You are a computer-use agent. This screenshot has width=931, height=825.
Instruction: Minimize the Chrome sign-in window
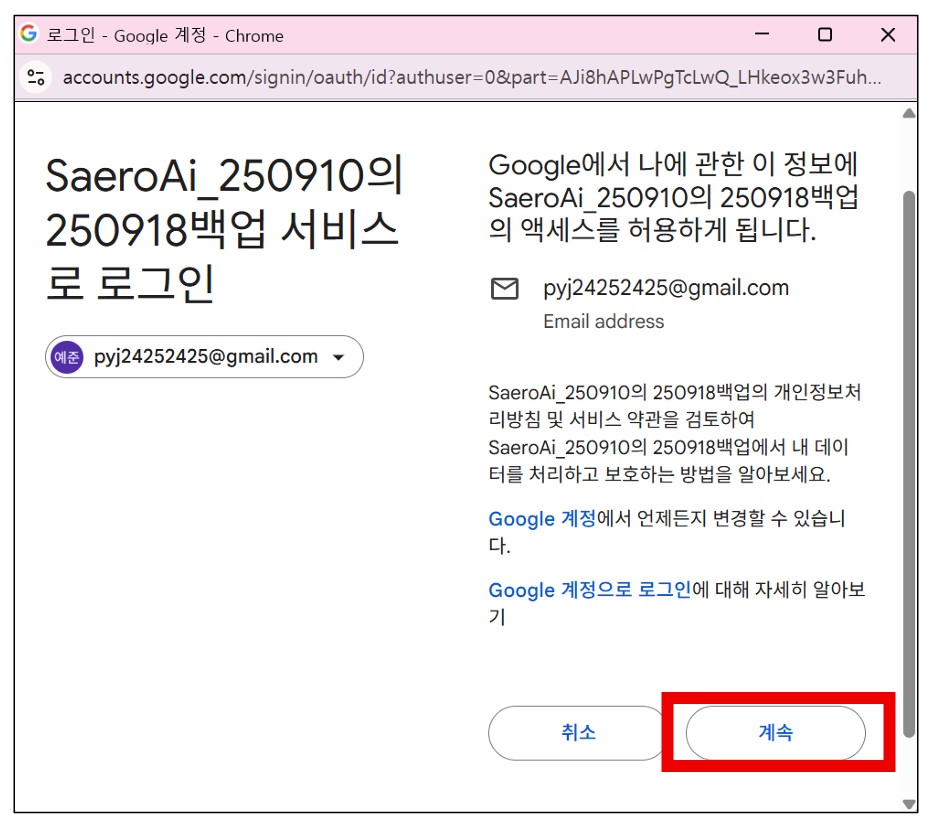coord(762,35)
